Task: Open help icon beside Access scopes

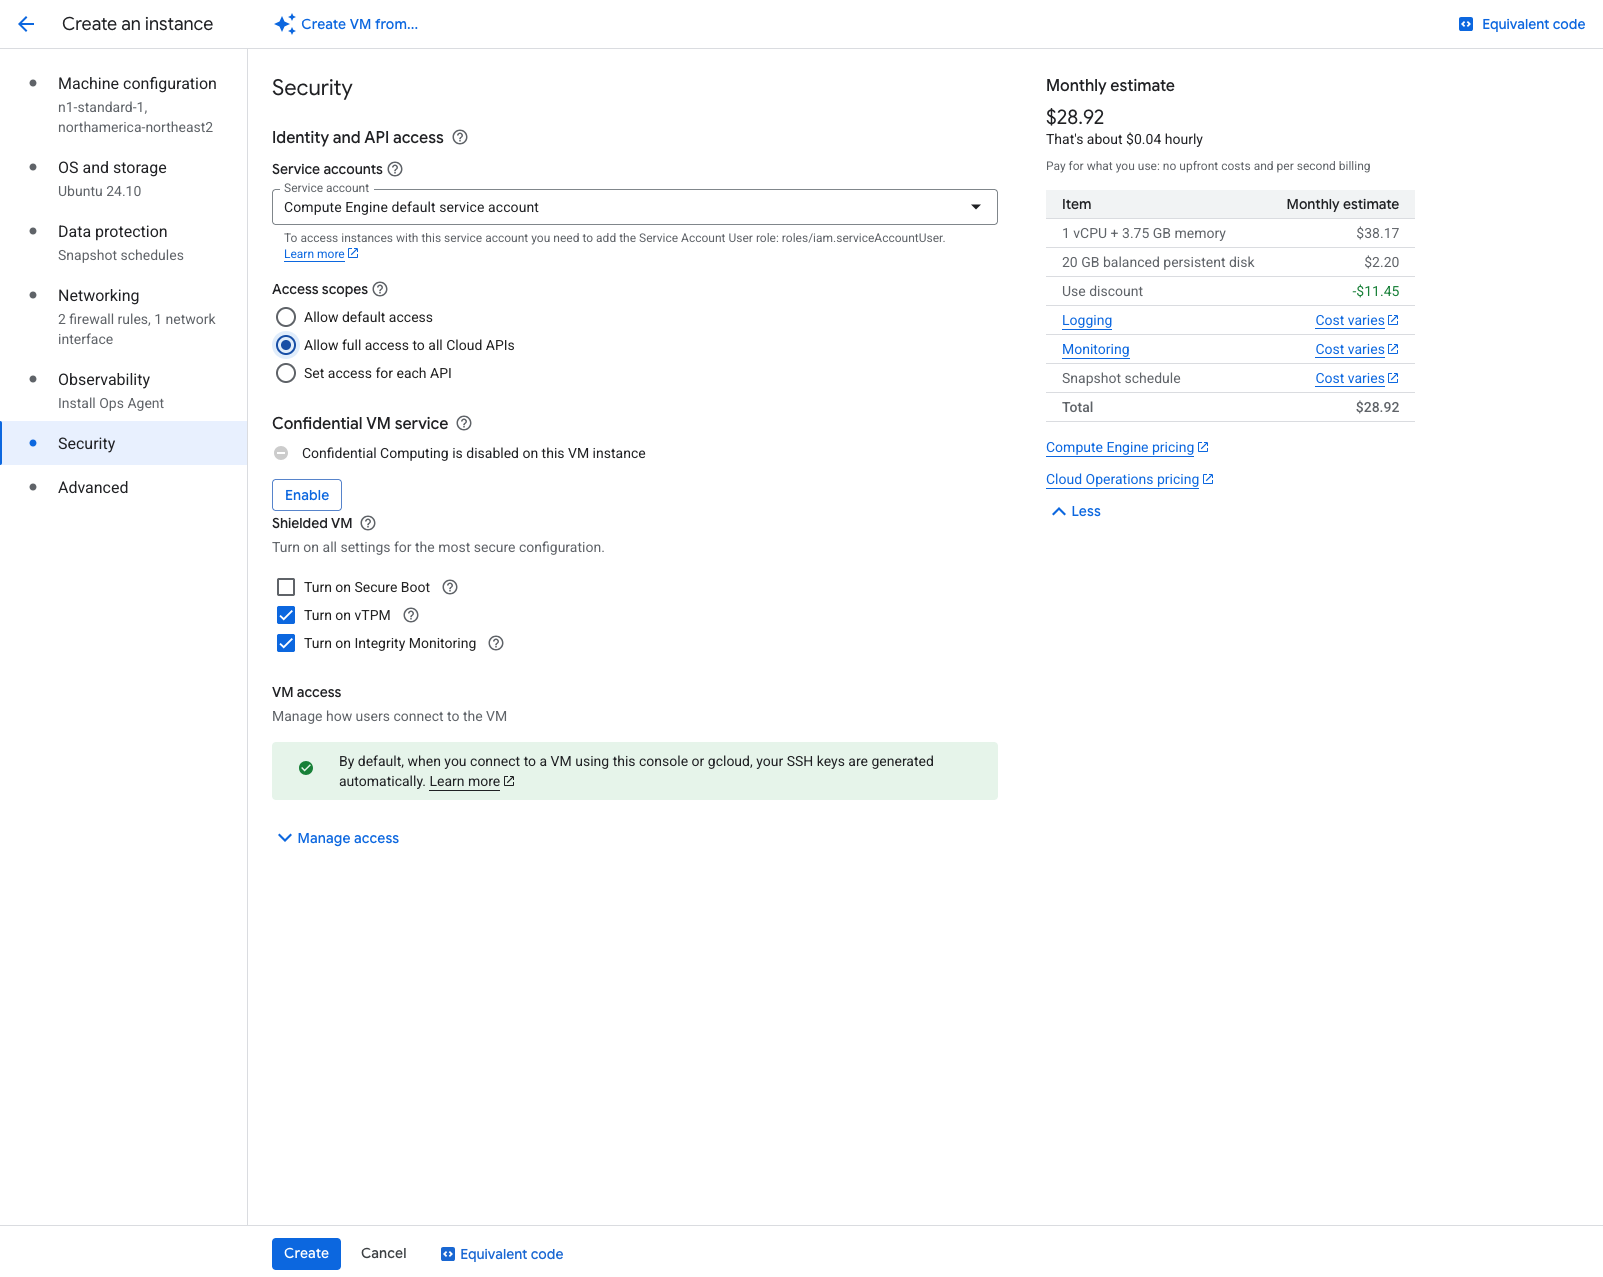Action: tap(380, 289)
